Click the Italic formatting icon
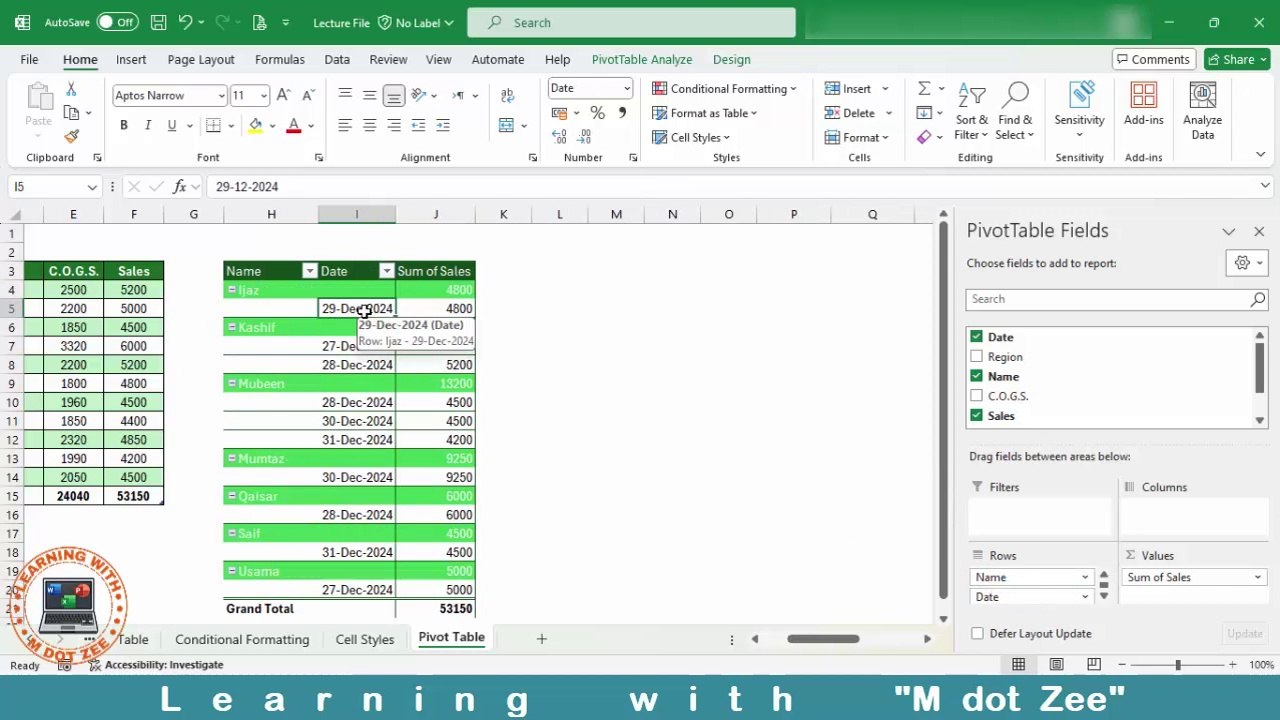 tap(147, 125)
